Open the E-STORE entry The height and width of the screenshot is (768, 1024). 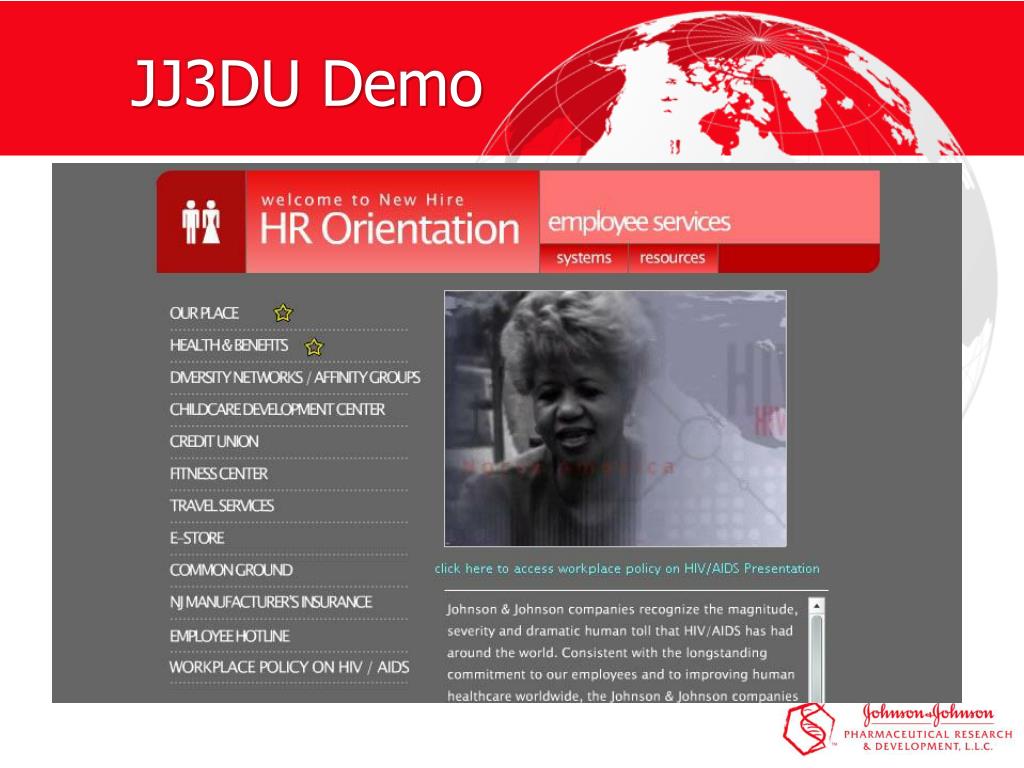[x=197, y=537]
